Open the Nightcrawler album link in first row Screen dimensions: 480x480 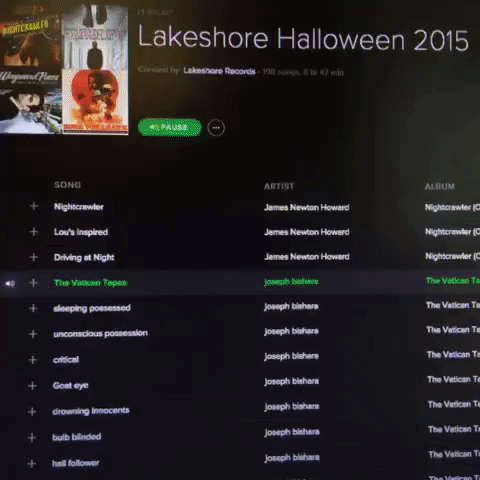point(452,207)
